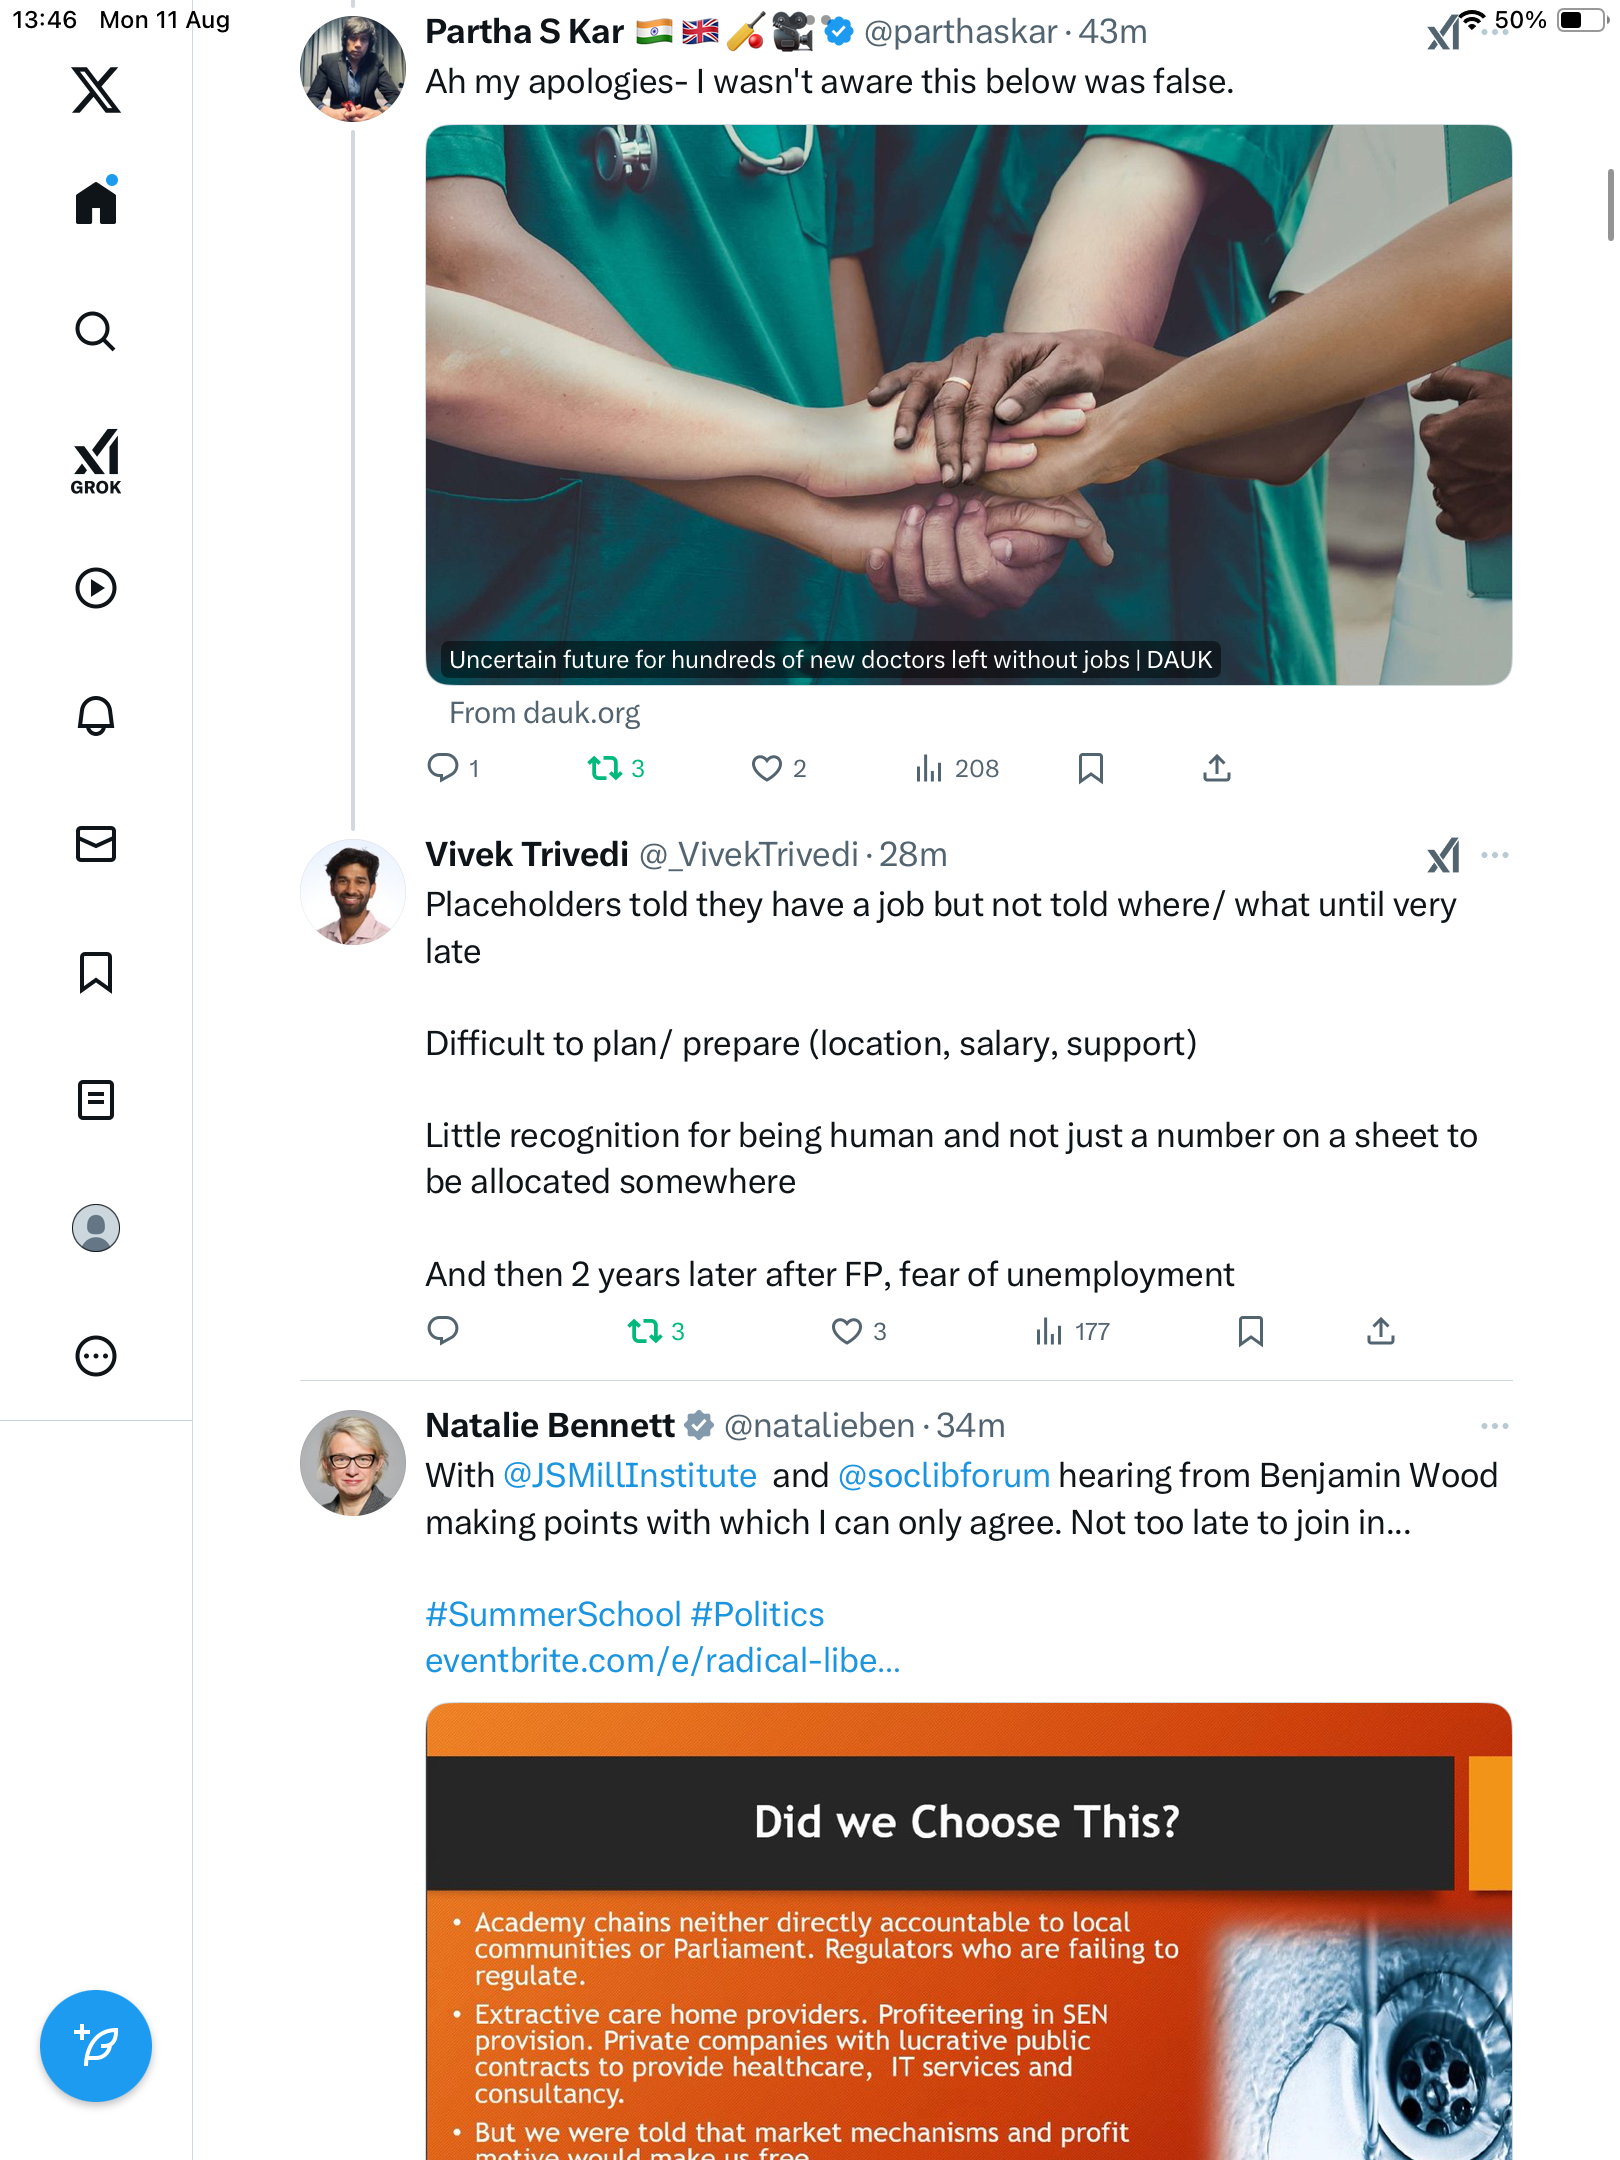Click the compose post floating button
The height and width of the screenshot is (2160, 1620).
(x=96, y=2045)
